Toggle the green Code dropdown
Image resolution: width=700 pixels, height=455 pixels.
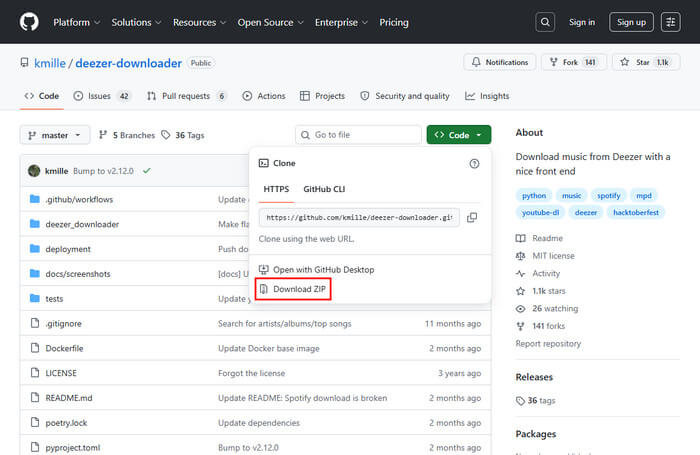pos(458,135)
